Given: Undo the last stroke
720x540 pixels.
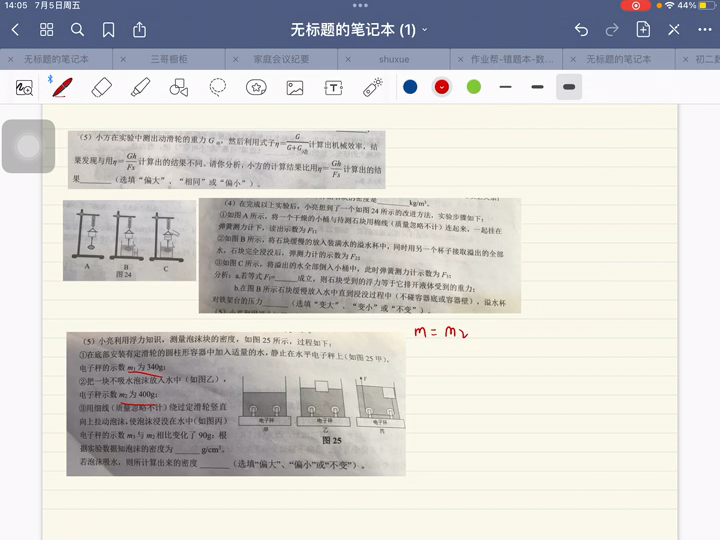Looking at the screenshot, I should point(581,30).
